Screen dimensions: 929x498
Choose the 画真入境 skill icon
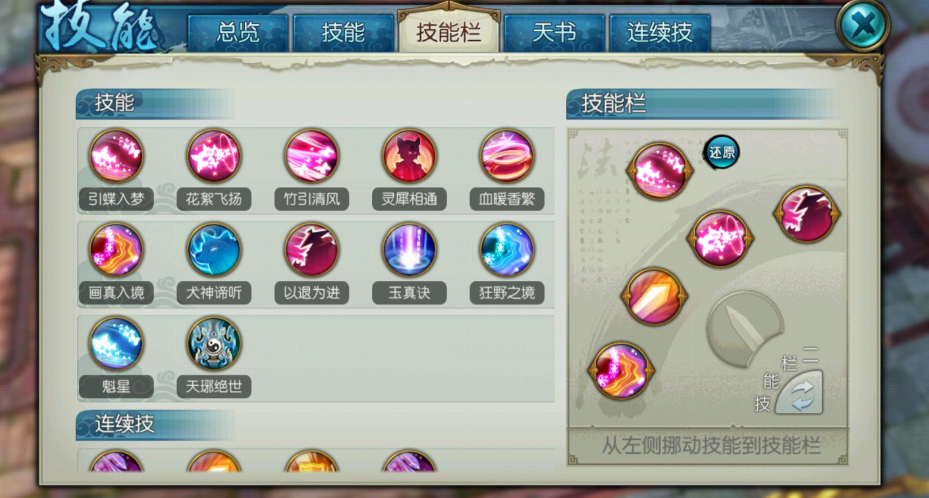[x=116, y=250]
